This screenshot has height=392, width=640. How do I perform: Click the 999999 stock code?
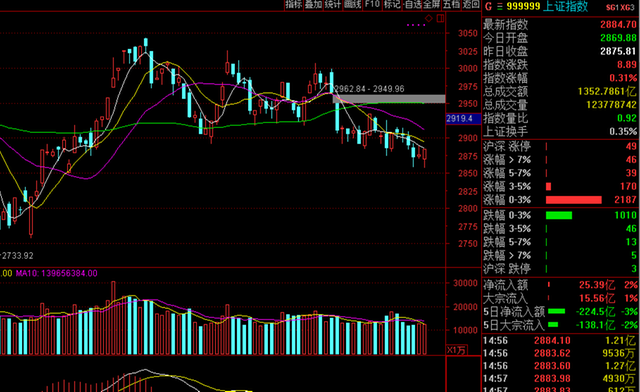coord(523,7)
